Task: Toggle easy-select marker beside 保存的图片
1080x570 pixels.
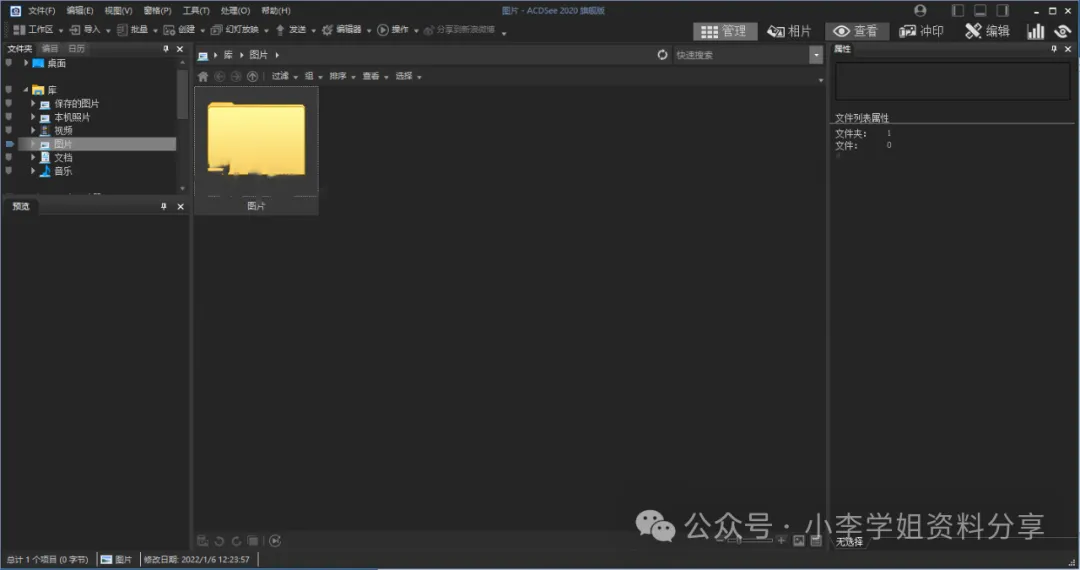Action: pyautogui.click(x=8, y=103)
